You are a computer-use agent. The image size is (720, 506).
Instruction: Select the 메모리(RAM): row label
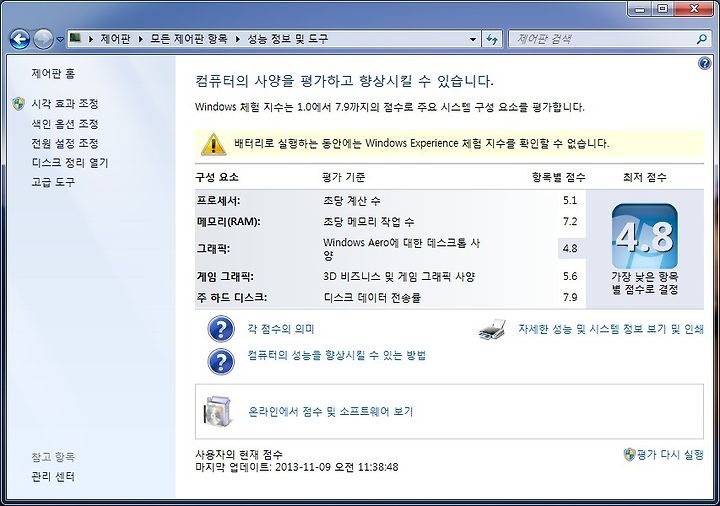coord(228,222)
